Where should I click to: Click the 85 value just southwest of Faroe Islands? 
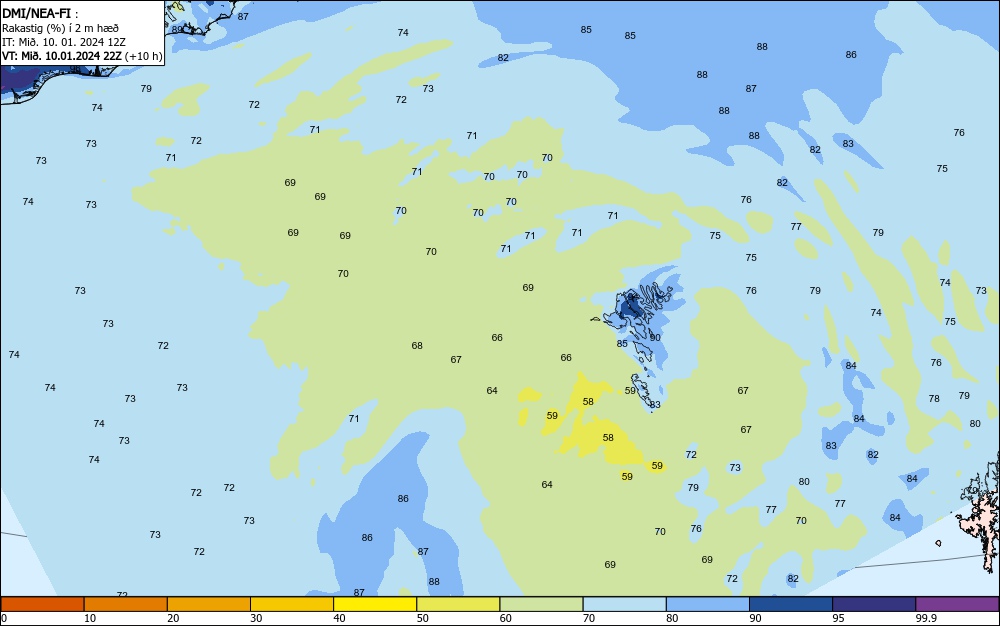622,344
